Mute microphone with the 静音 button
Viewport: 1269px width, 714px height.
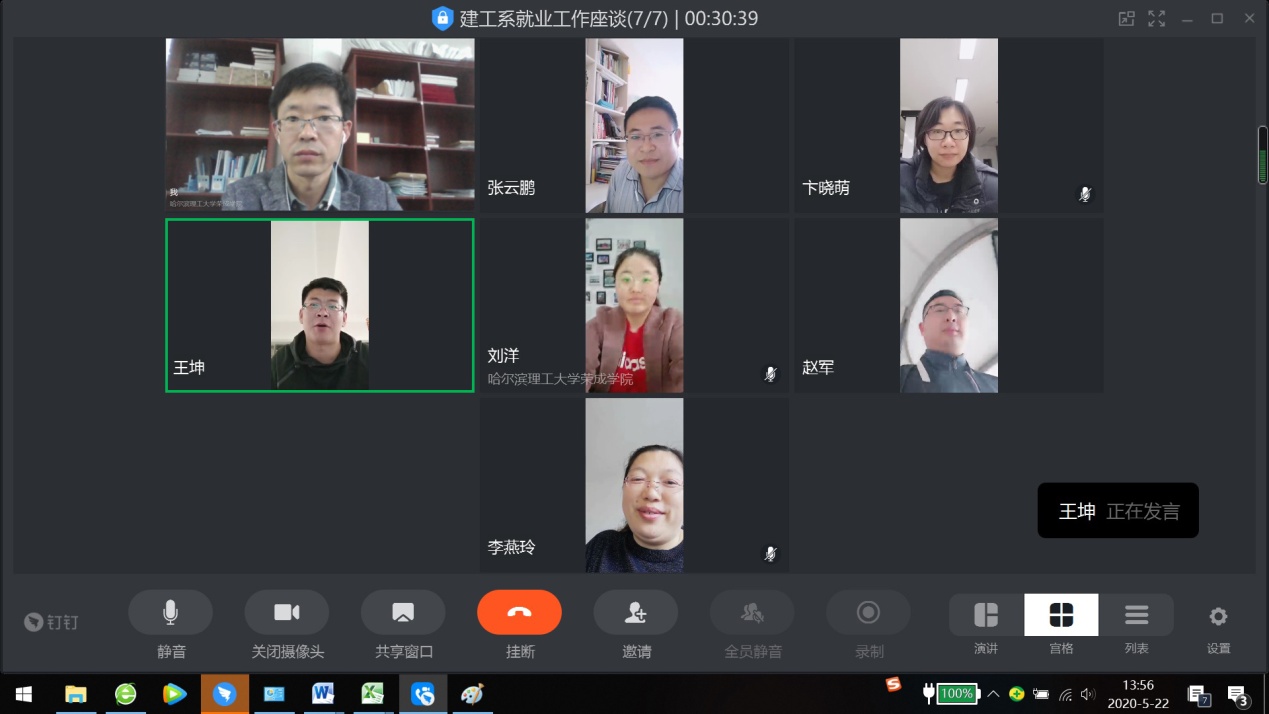pos(170,612)
